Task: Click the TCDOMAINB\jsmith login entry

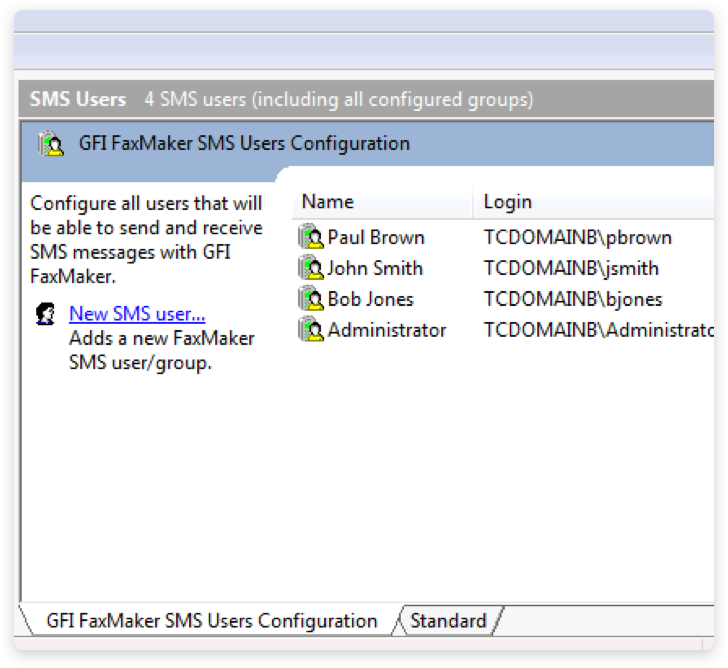Action: pyautogui.click(x=571, y=269)
